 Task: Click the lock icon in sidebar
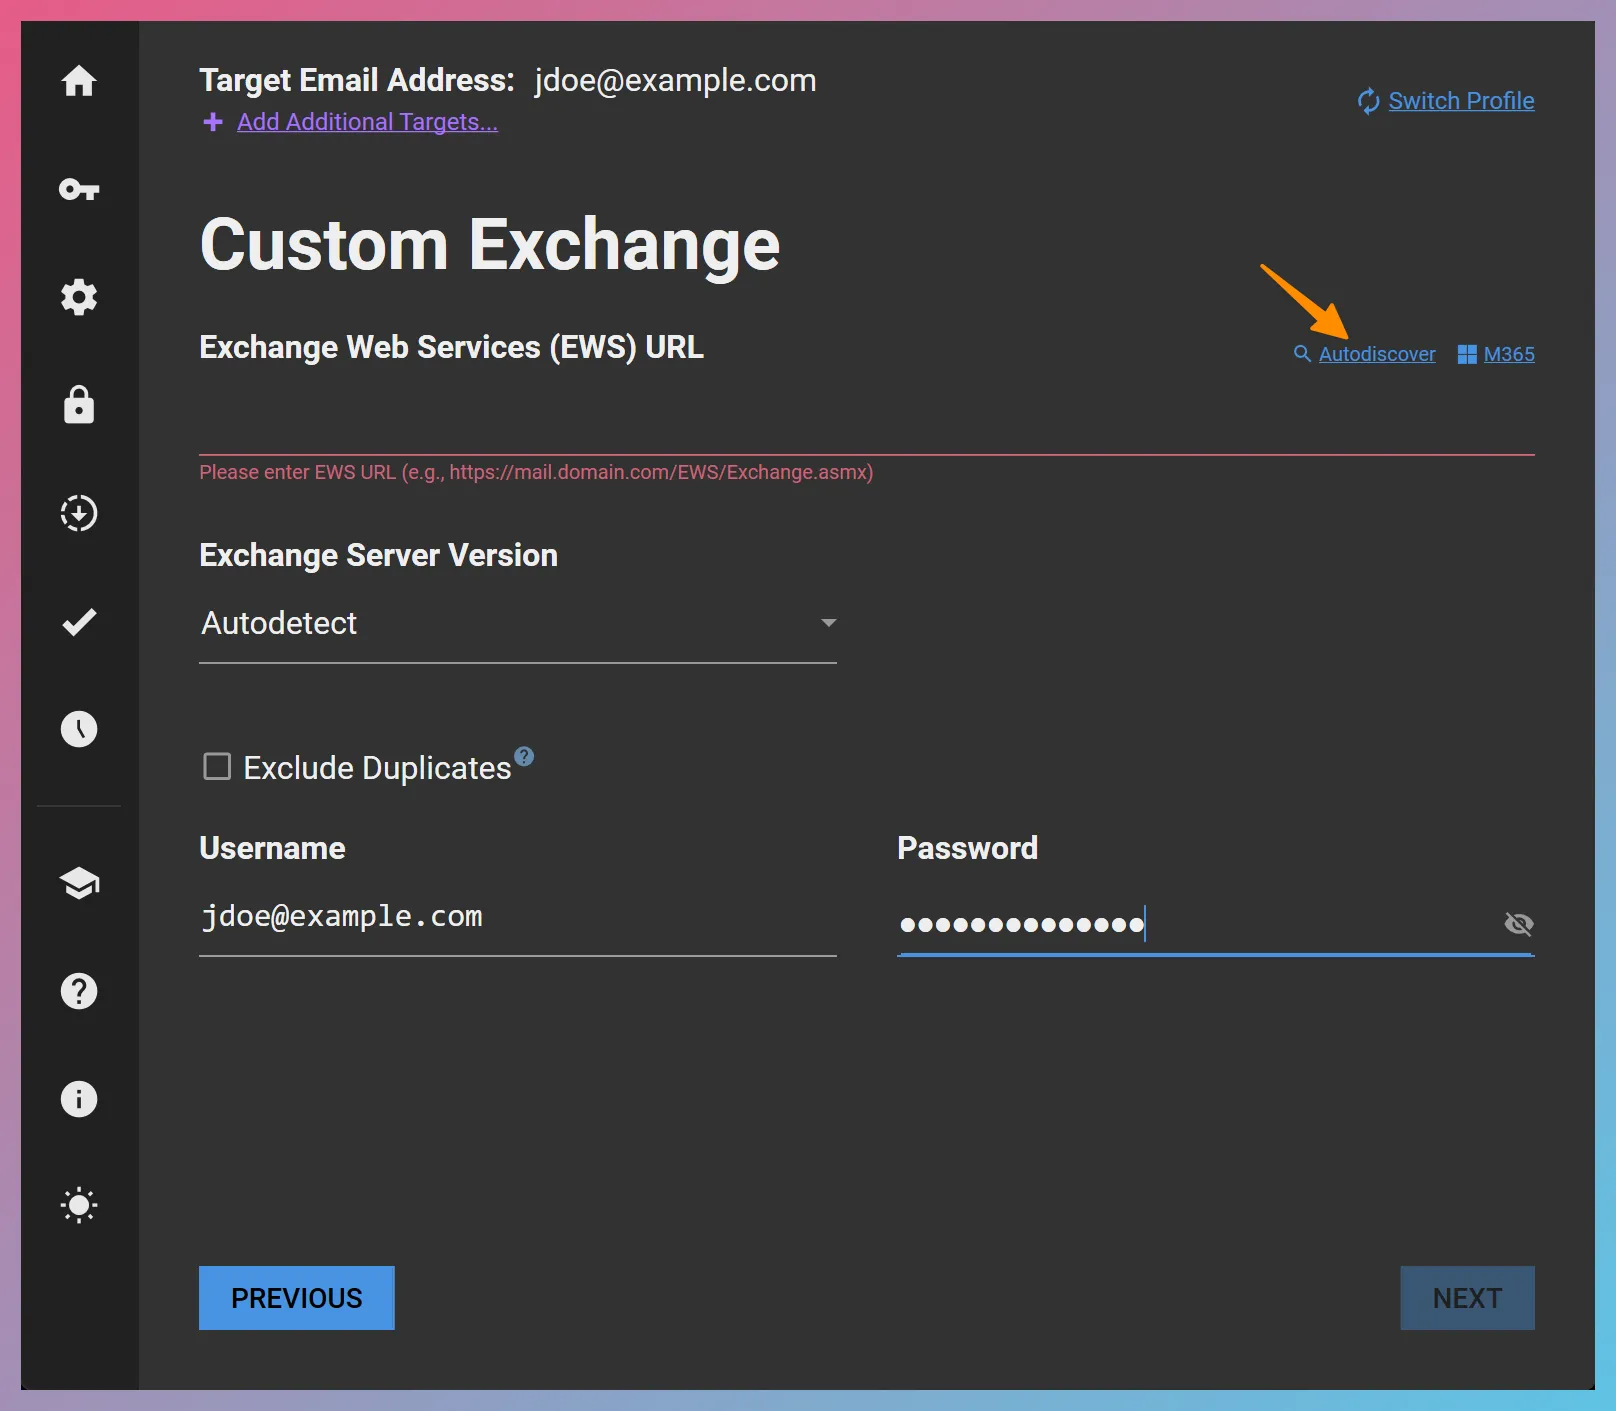tap(79, 405)
